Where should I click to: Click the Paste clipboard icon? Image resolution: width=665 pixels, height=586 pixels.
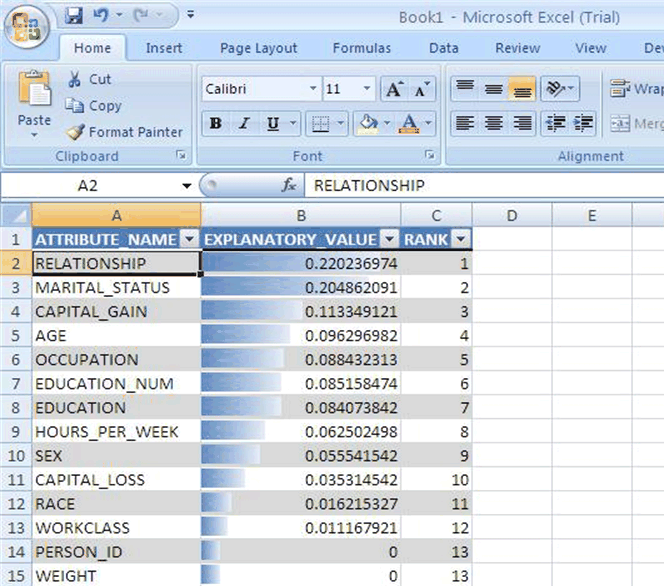coord(34,92)
